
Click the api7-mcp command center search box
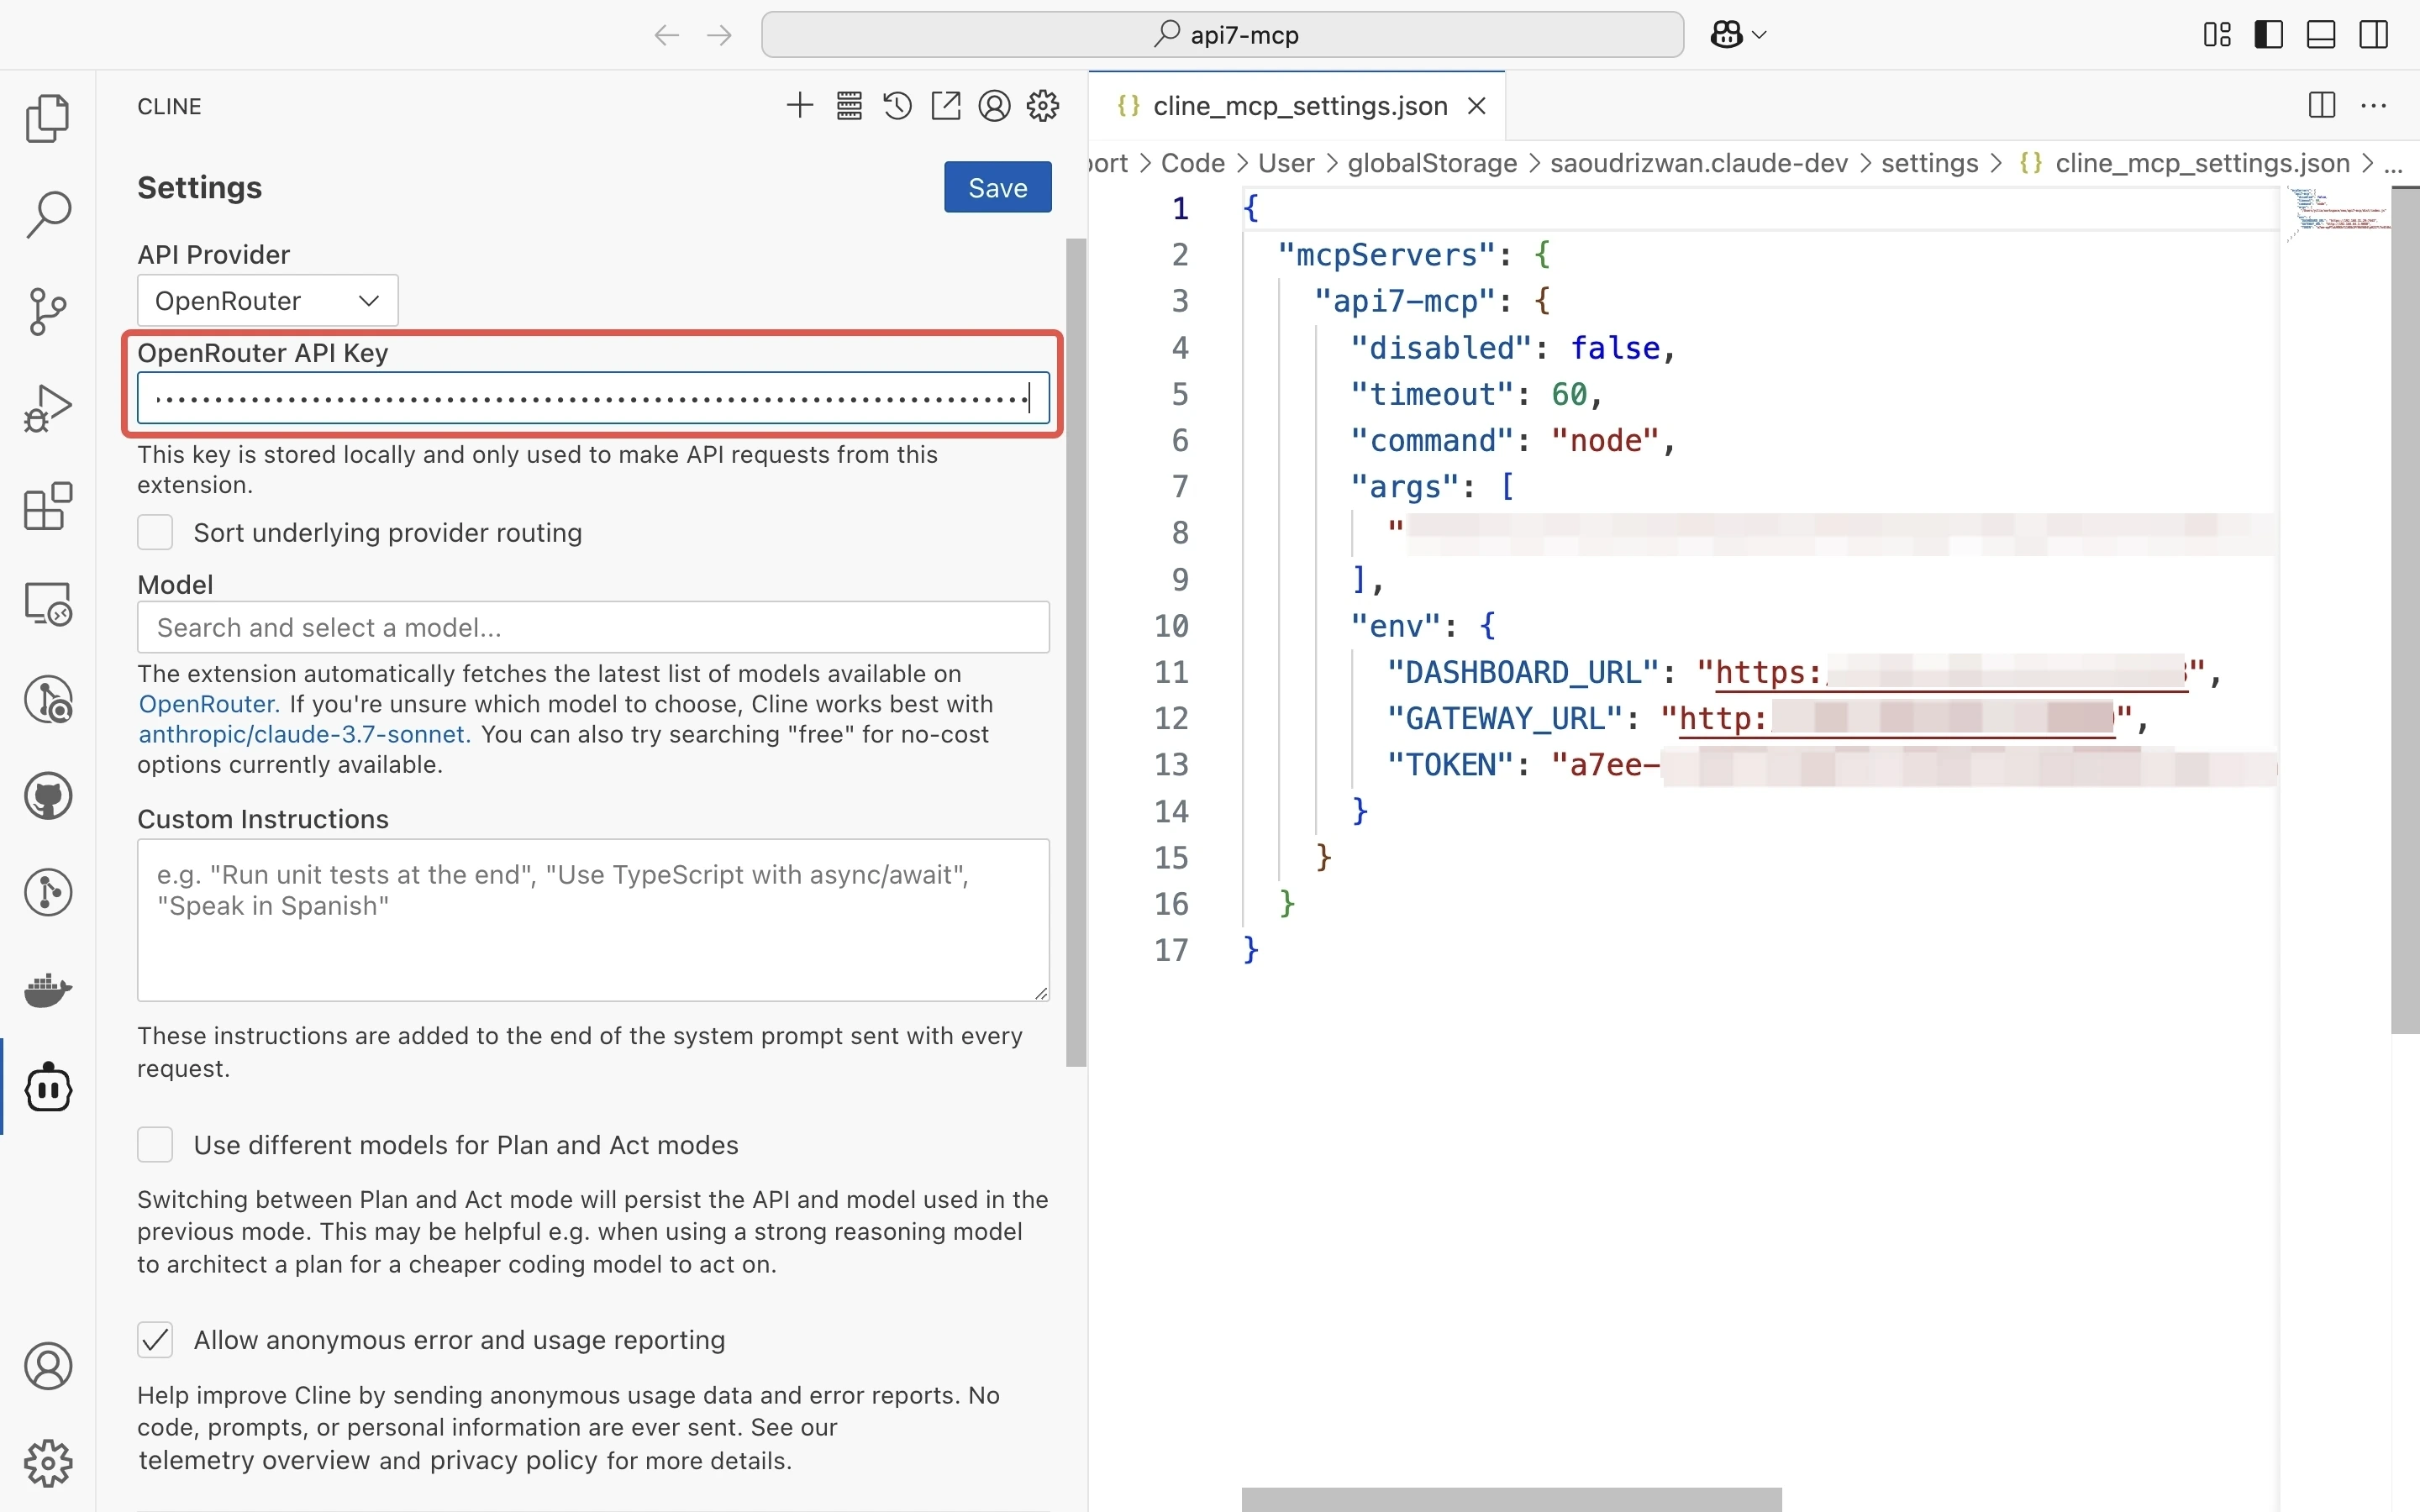pos(1222,35)
